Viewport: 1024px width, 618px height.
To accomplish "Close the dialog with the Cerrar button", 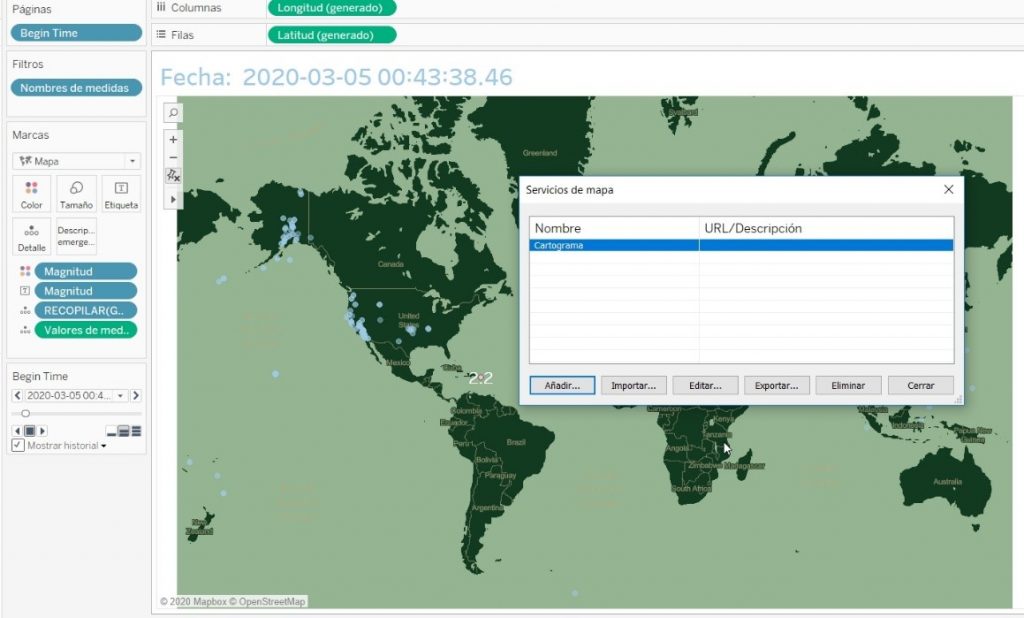I will click(x=919, y=385).
